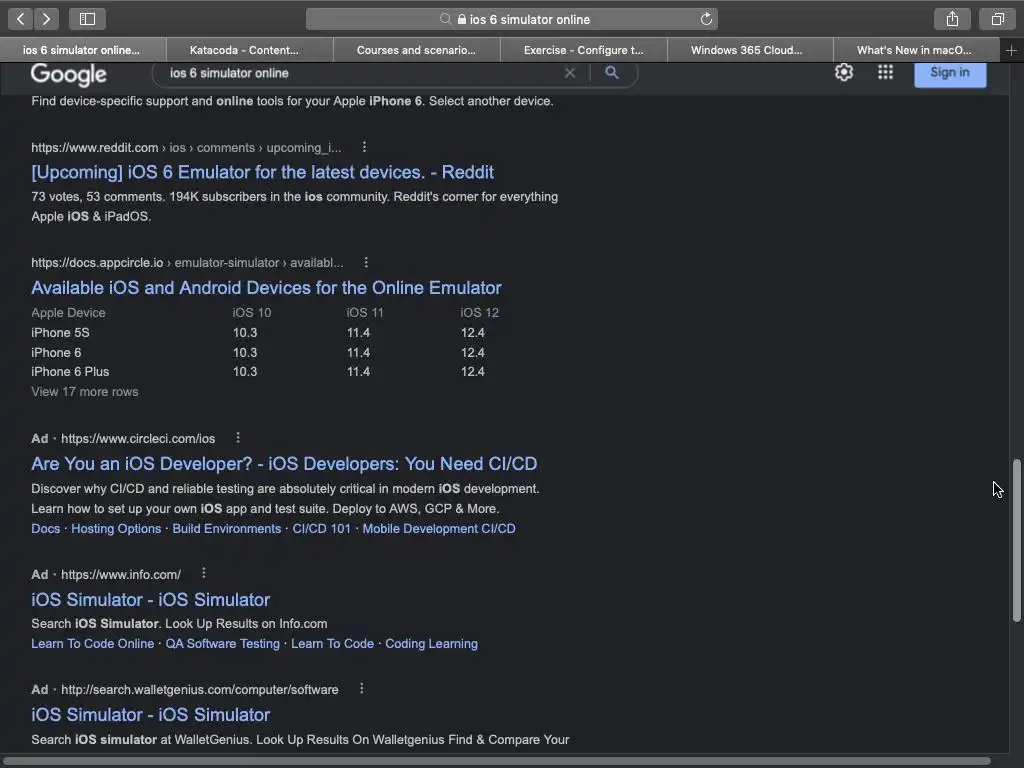Open Are You an iOS Developer ad
Image resolution: width=1024 pixels, height=768 pixels.
click(x=284, y=464)
